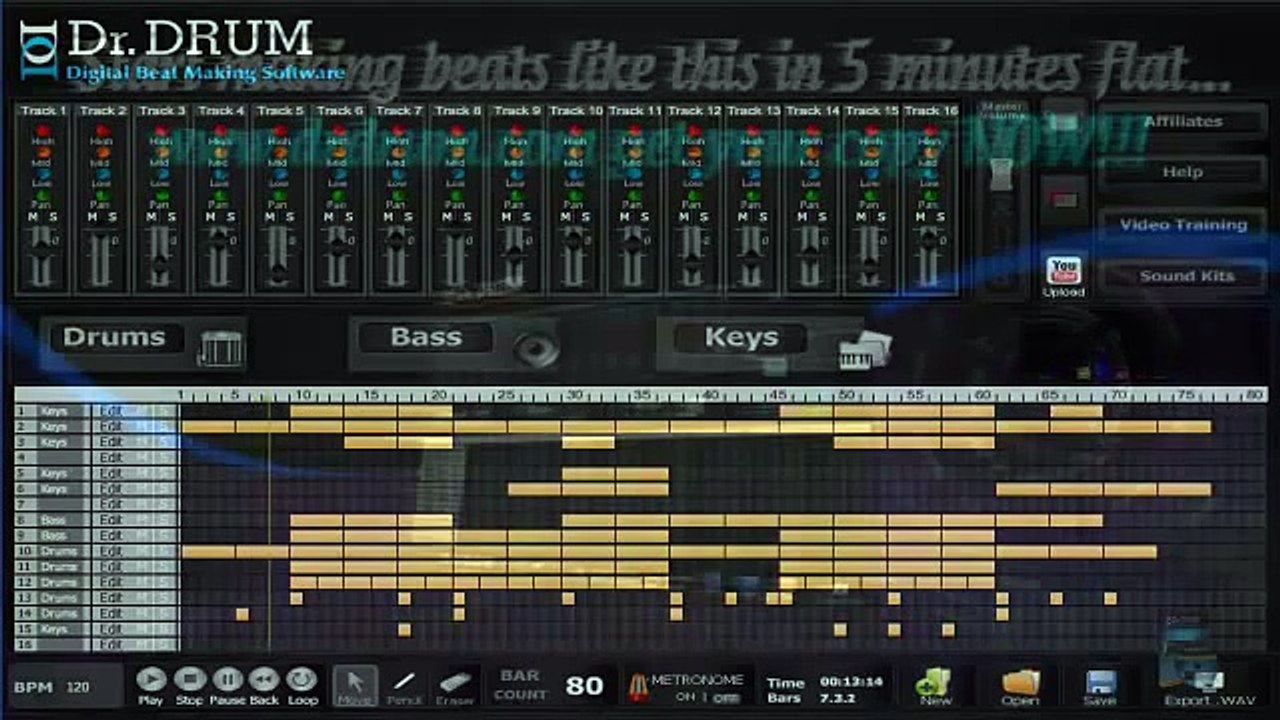Select the Pencil tool
The image size is (1280, 720).
[404, 685]
